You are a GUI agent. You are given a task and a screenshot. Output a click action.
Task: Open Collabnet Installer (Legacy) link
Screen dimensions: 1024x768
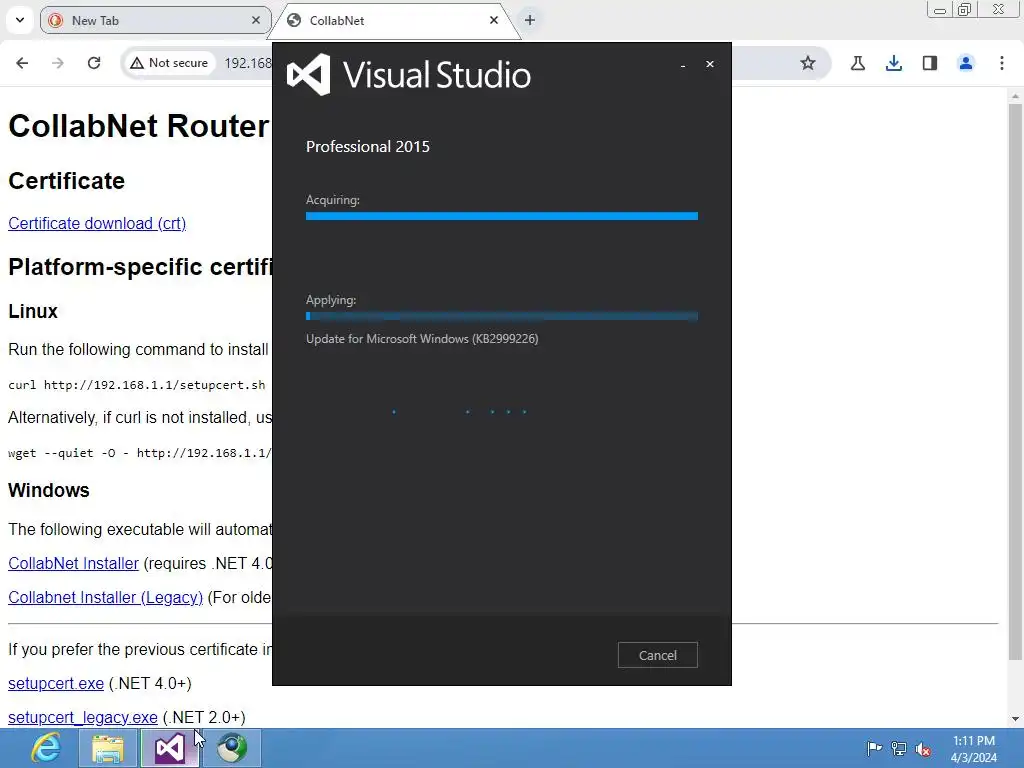pos(105,597)
